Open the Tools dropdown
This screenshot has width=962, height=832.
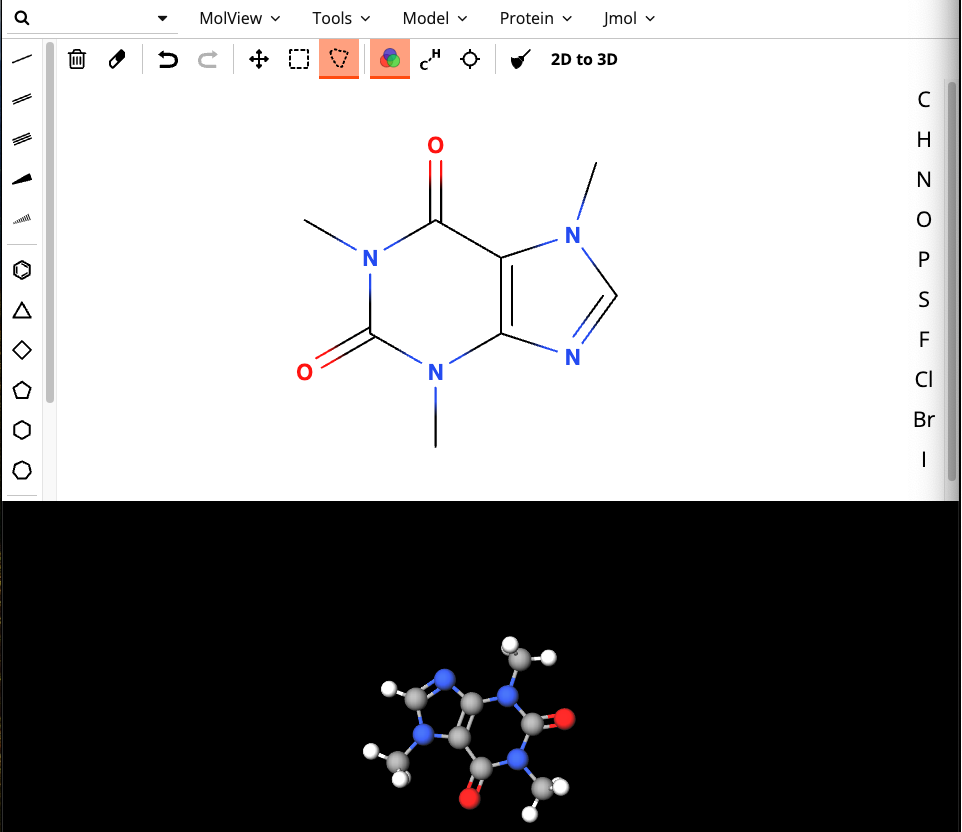pyautogui.click(x=333, y=18)
